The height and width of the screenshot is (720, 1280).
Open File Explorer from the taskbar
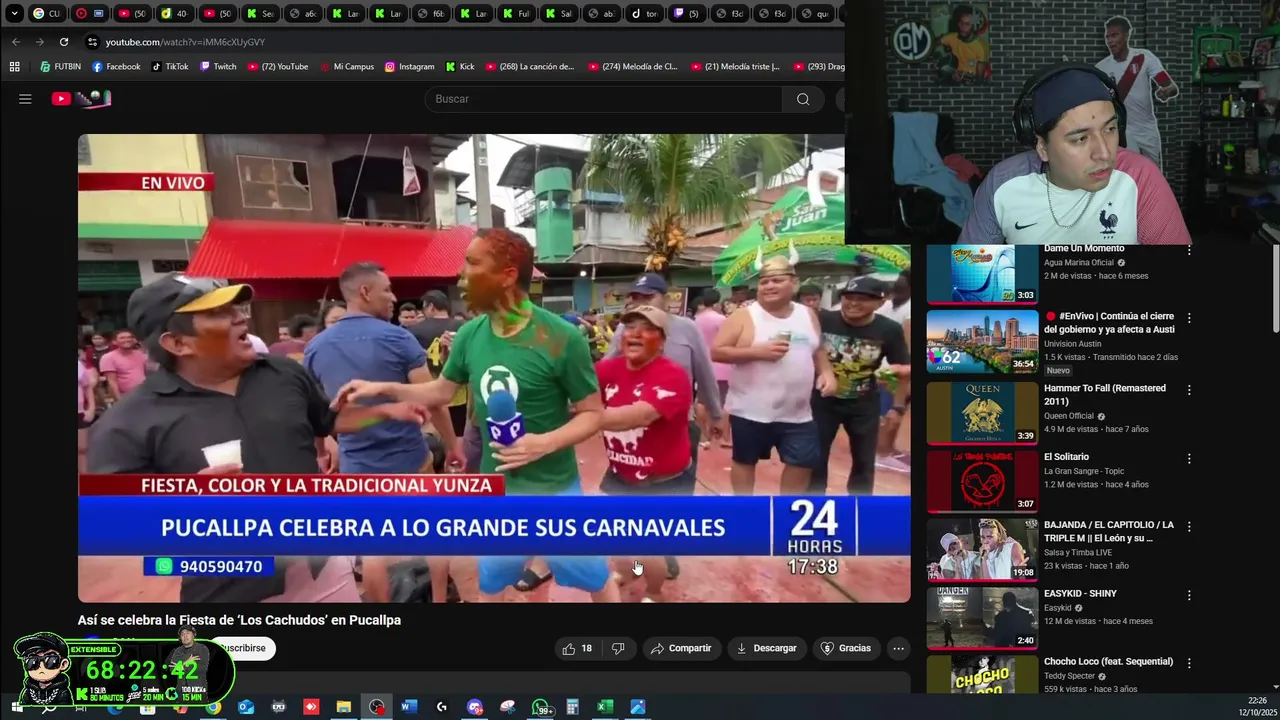point(343,707)
